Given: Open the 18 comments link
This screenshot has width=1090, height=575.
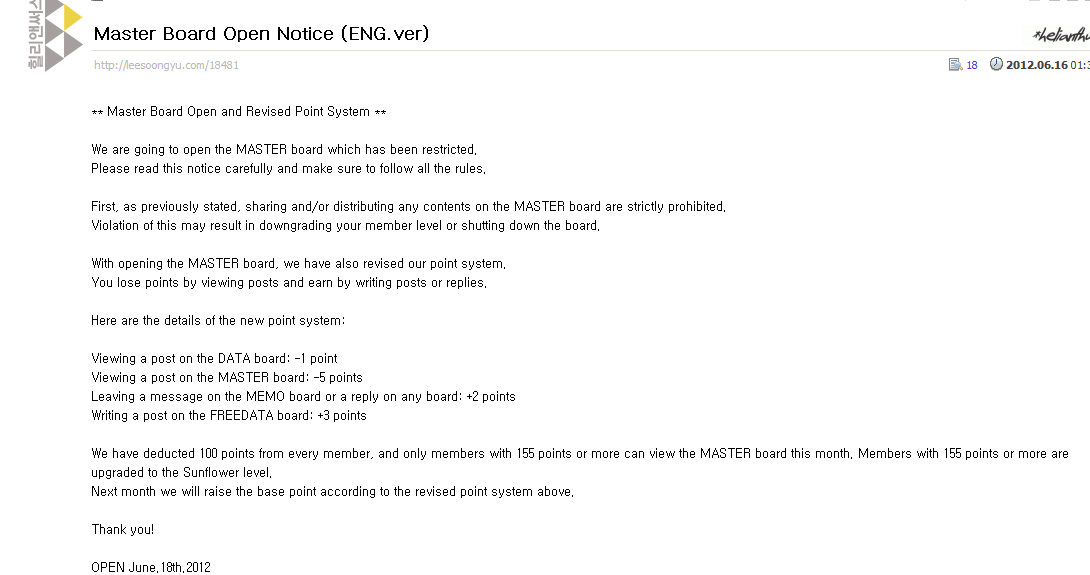Looking at the screenshot, I should tap(972, 65).
